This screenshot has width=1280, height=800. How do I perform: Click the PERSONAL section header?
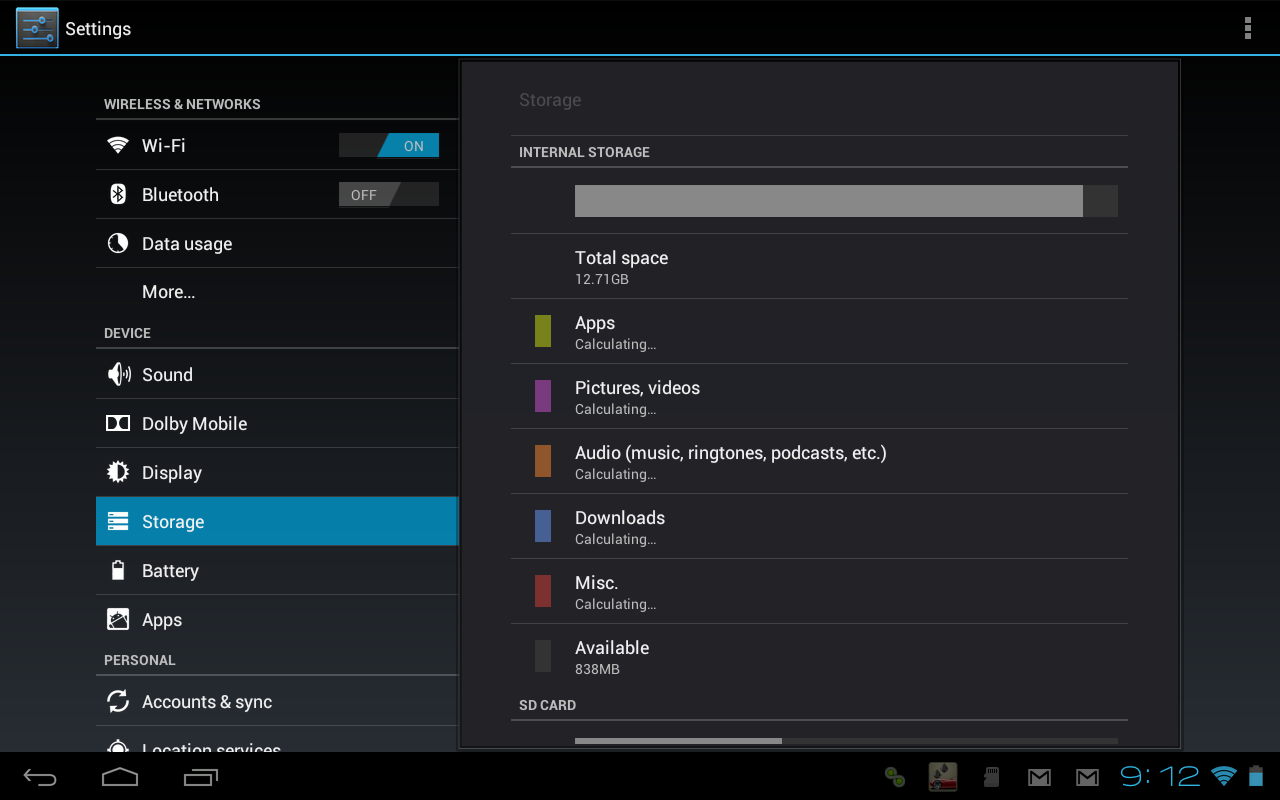click(x=139, y=660)
